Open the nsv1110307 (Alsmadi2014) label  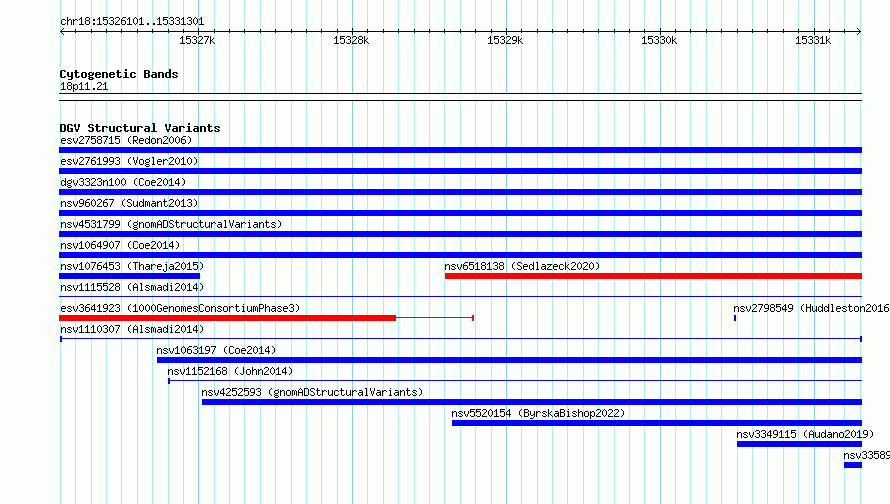click(132, 329)
